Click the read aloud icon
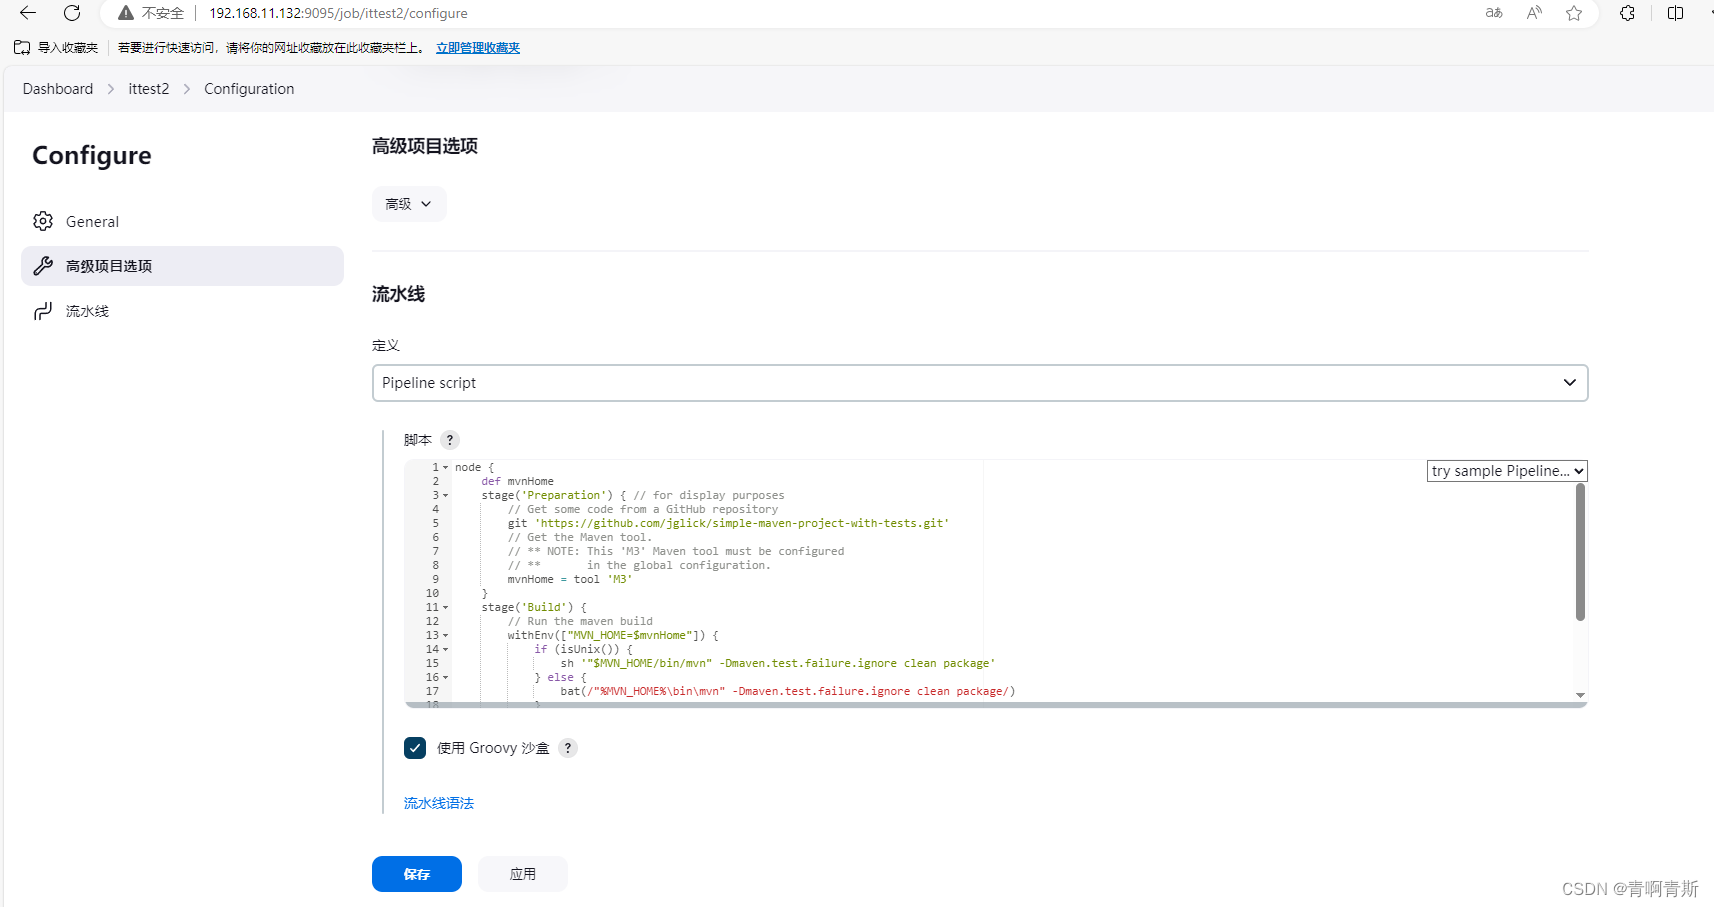The image size is (1714, 907). click(1534, 13)
